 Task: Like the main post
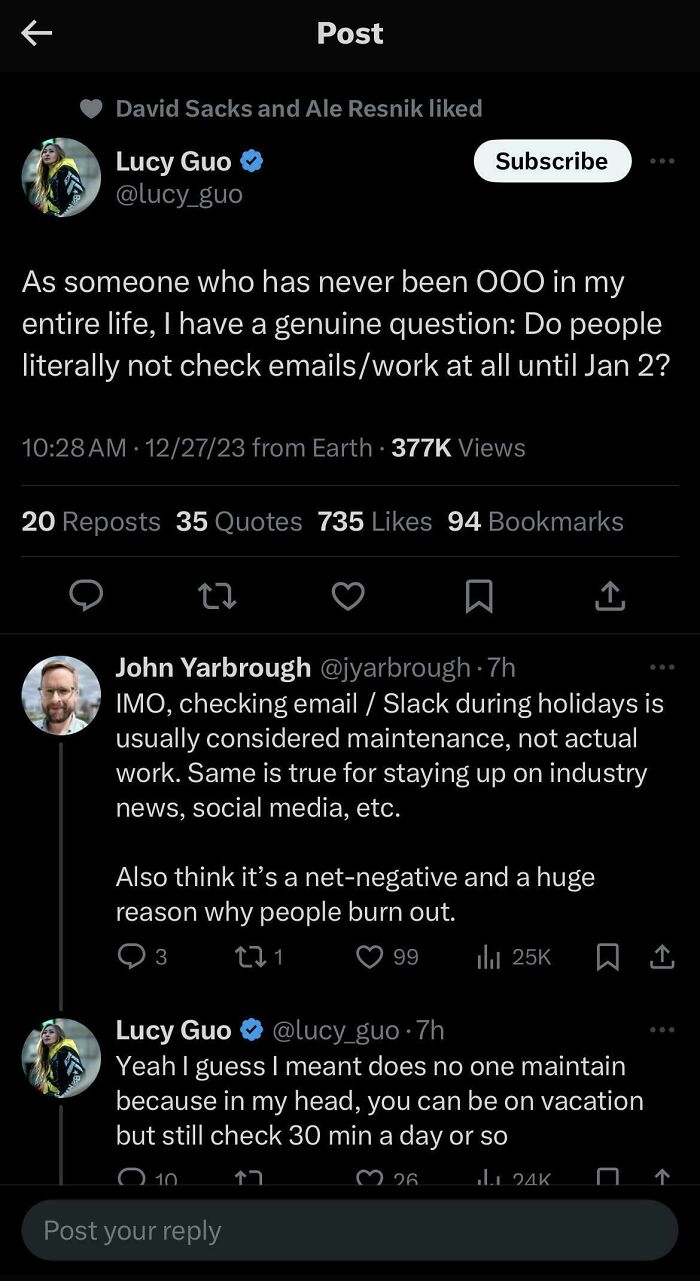pos(347,596)
